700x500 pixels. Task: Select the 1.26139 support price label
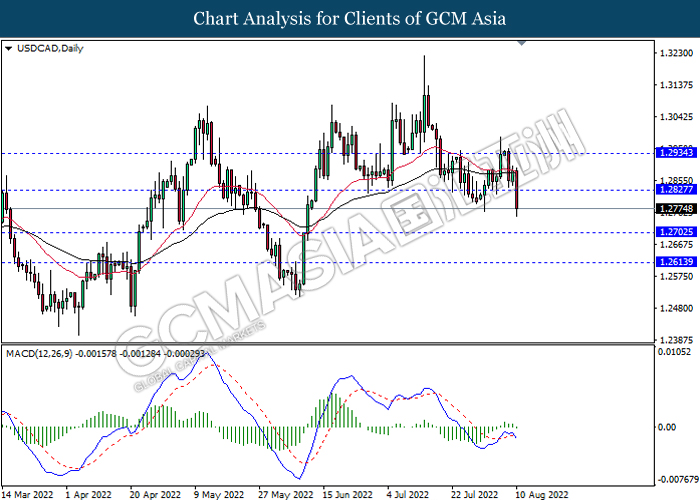coord(676,262)
